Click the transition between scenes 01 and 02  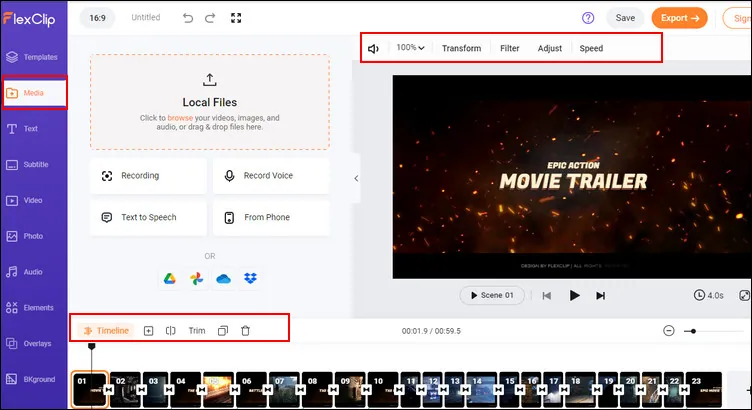tap(109, 389)
